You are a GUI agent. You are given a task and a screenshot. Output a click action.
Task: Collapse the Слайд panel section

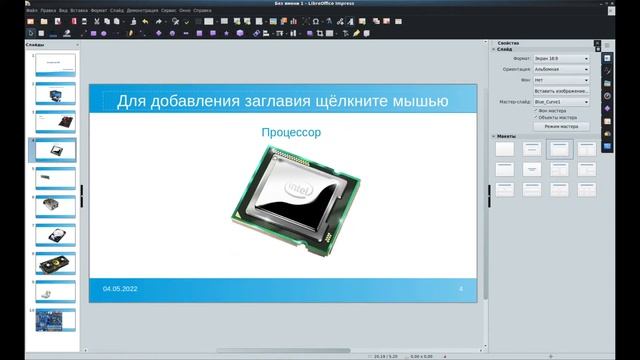[x=493, y=49]
